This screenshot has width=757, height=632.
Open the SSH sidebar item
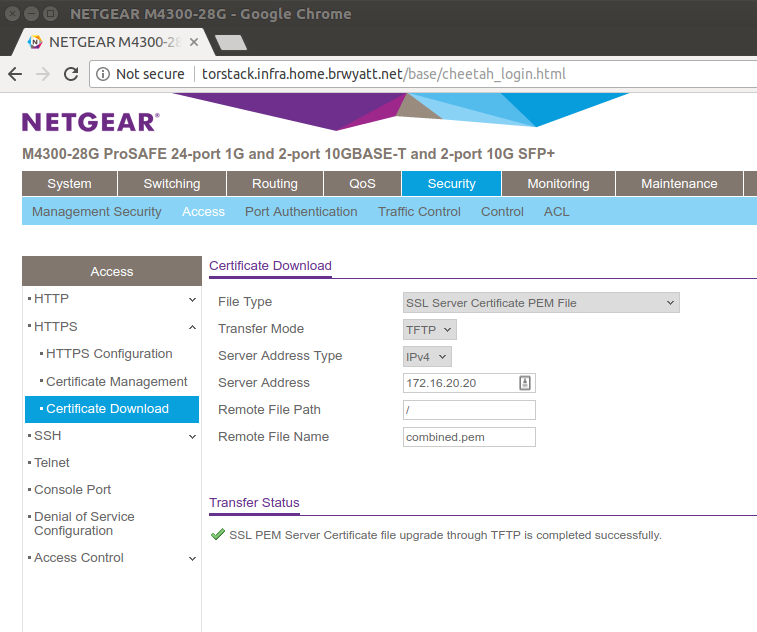(x=47, y=436)
